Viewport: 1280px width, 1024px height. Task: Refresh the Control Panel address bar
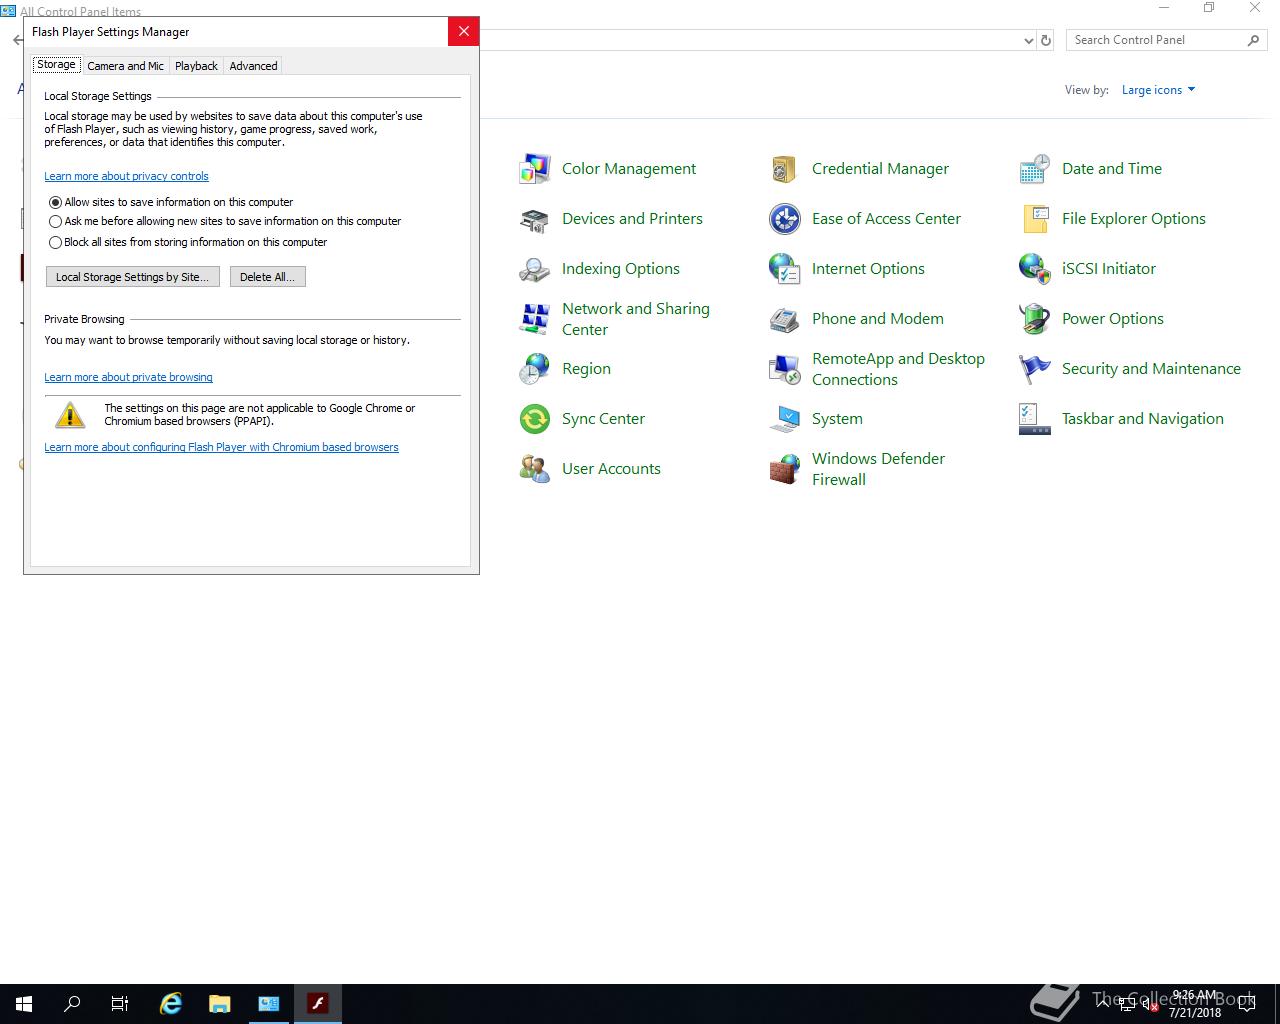[1046, 40]
